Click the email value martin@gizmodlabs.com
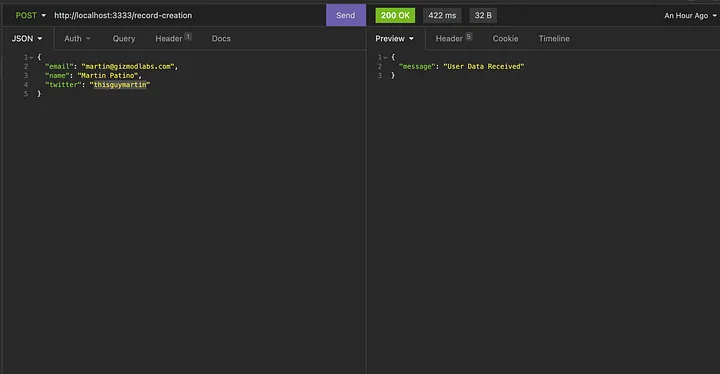 tap(128, 66)
